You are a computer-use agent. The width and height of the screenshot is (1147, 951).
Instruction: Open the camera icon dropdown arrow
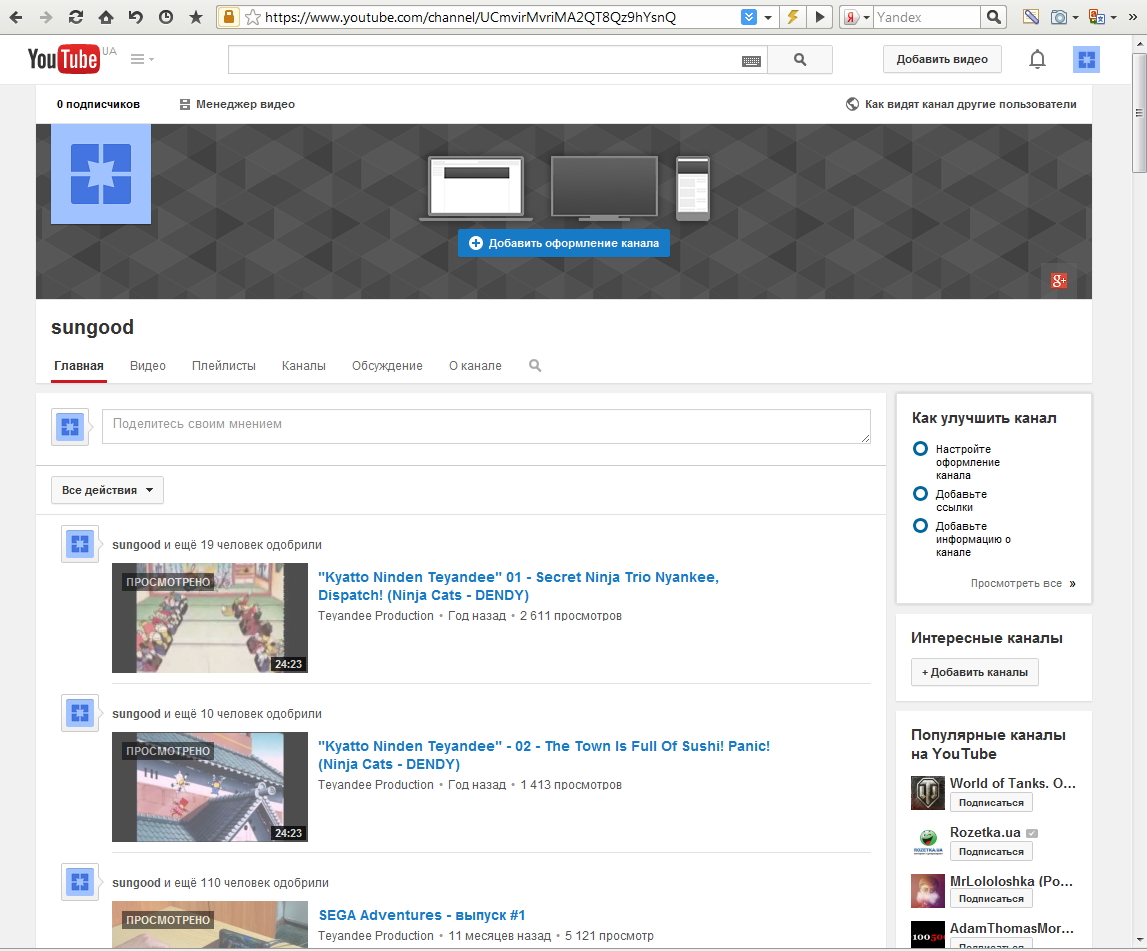(1075, 18)
